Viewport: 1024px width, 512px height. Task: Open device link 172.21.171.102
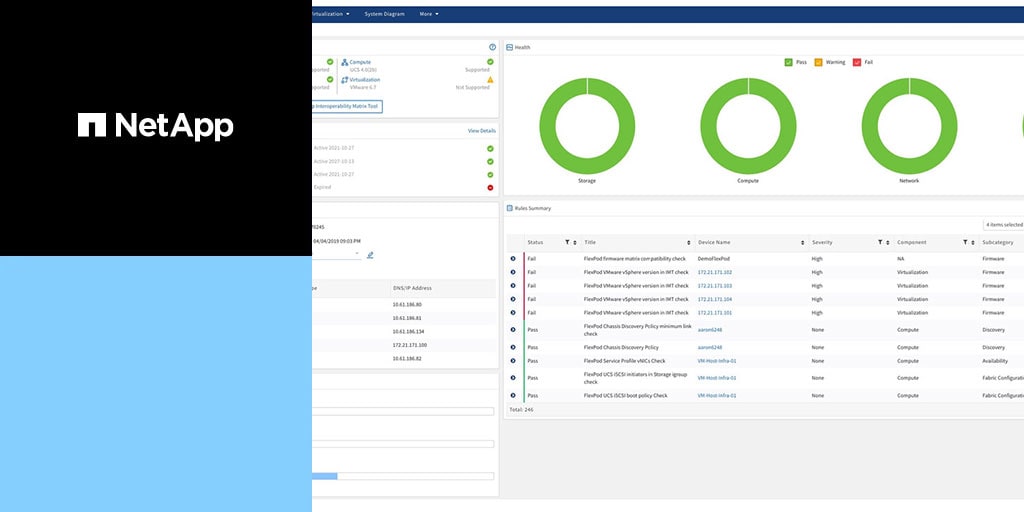(x=714, y=272)
